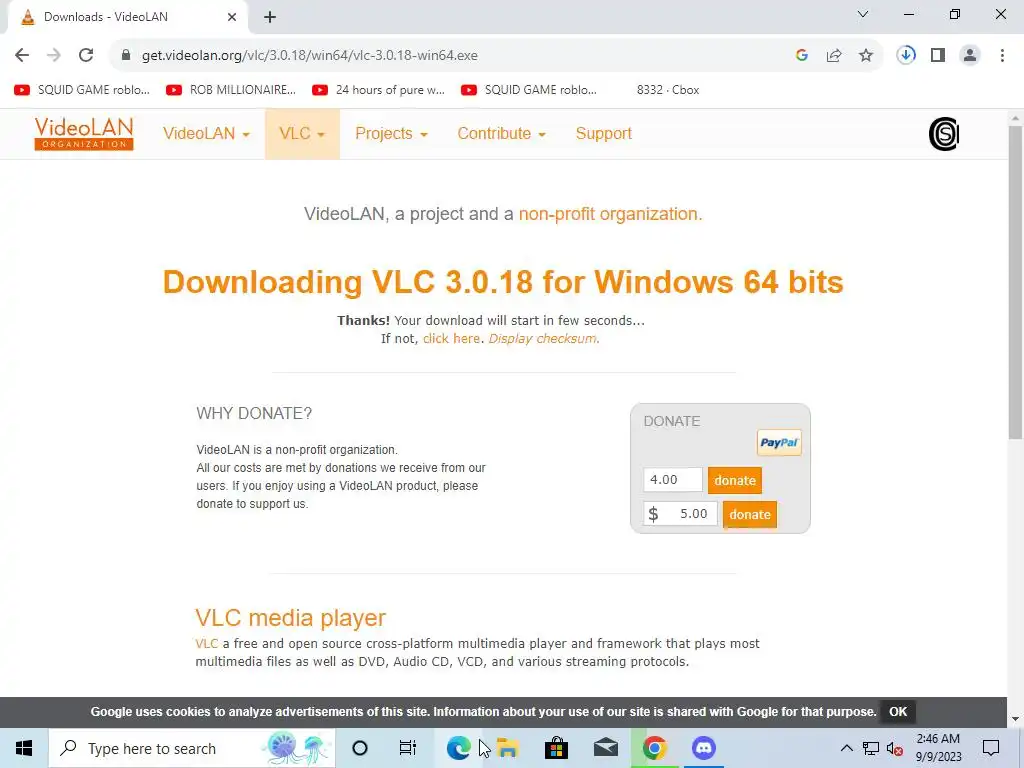1024x768 pixels.
Task: Click the VLC media player heading
Action: (291, 618)
